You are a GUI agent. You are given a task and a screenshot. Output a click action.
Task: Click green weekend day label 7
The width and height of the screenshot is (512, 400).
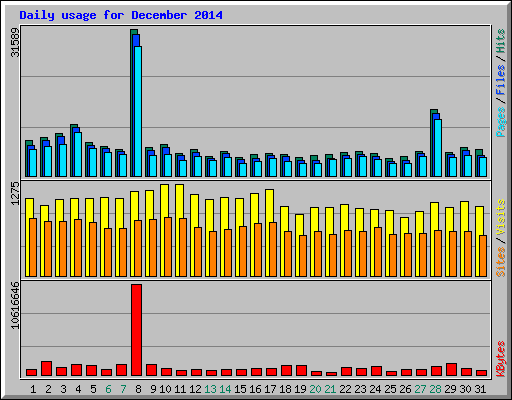(x=123, y=389)
